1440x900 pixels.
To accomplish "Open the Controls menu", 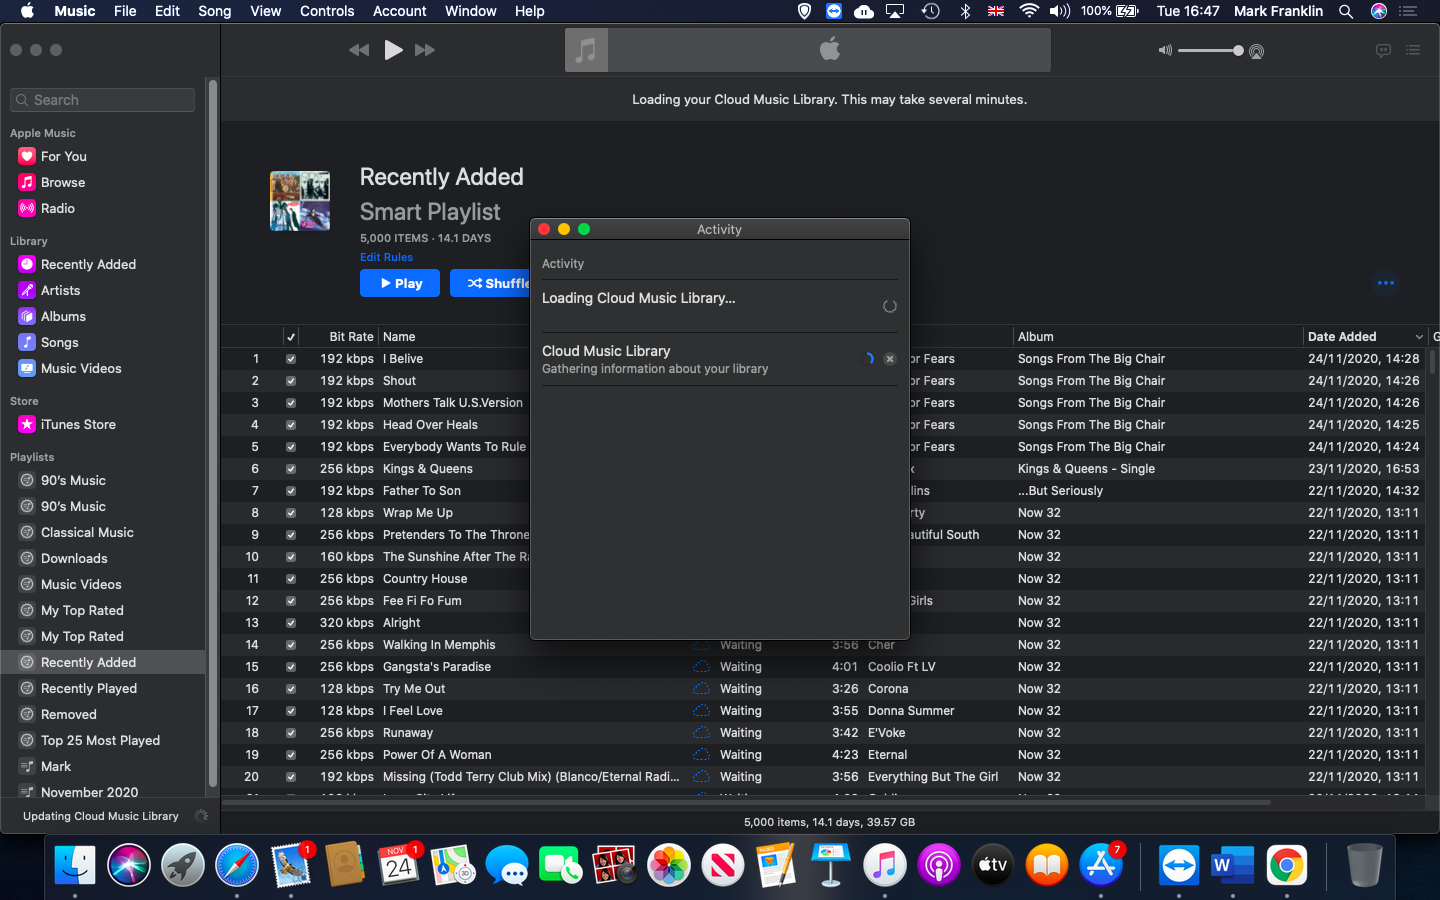I will click(327, 11).
